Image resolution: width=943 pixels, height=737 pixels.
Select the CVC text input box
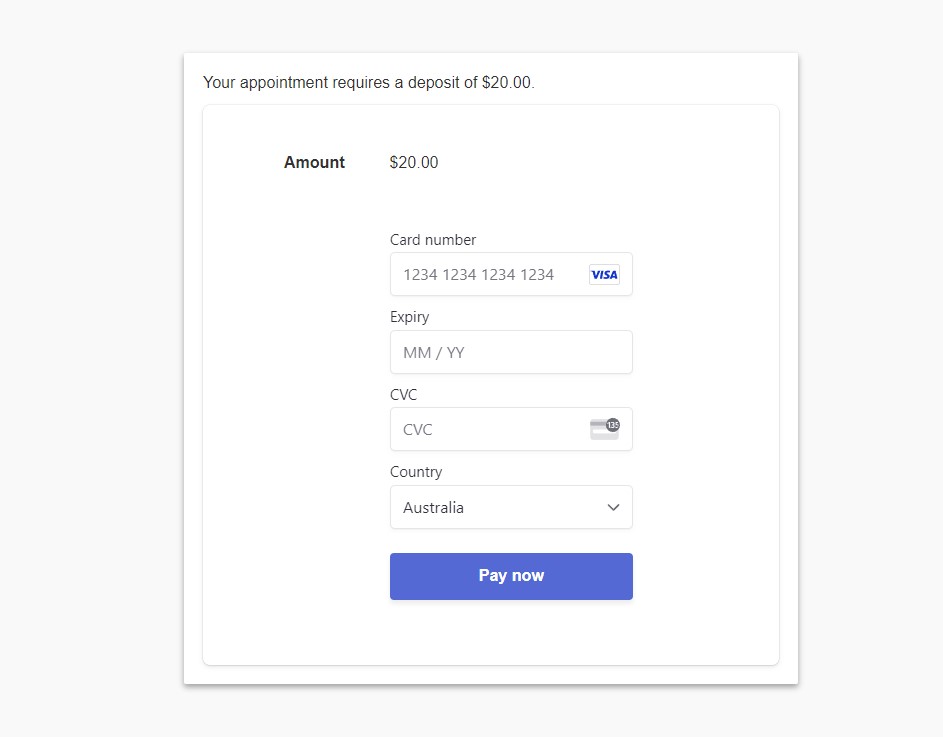coord(490,430)
